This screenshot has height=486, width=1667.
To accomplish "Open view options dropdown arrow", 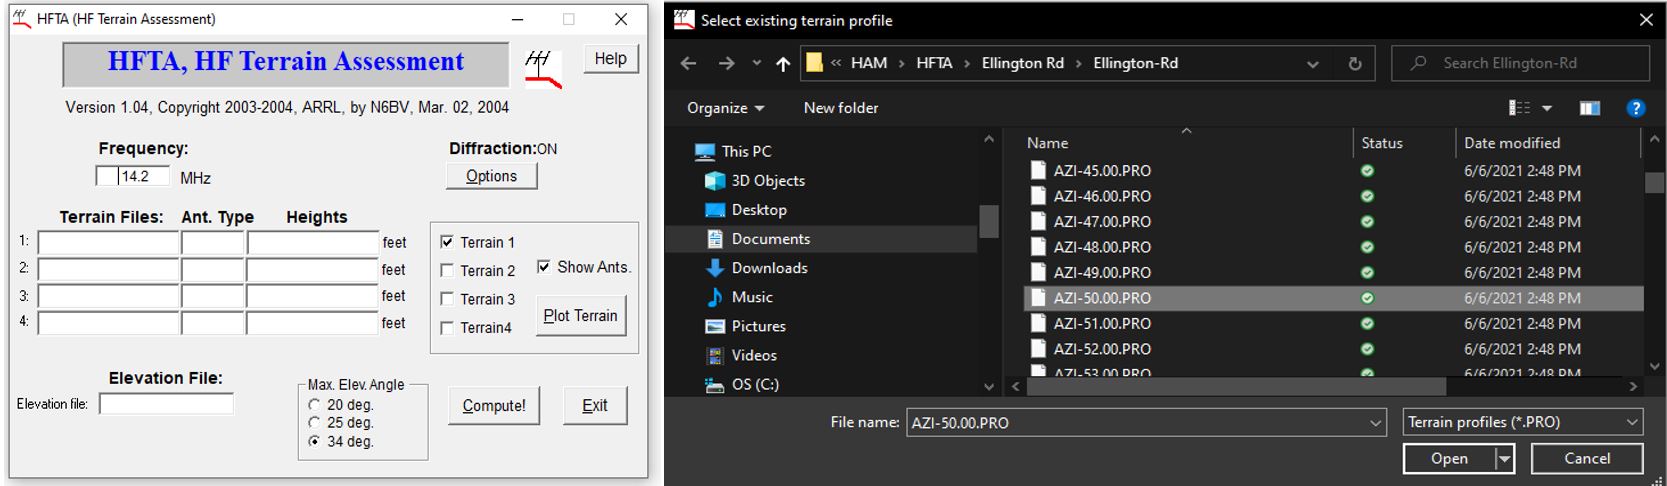I will tap(1547, 108).
